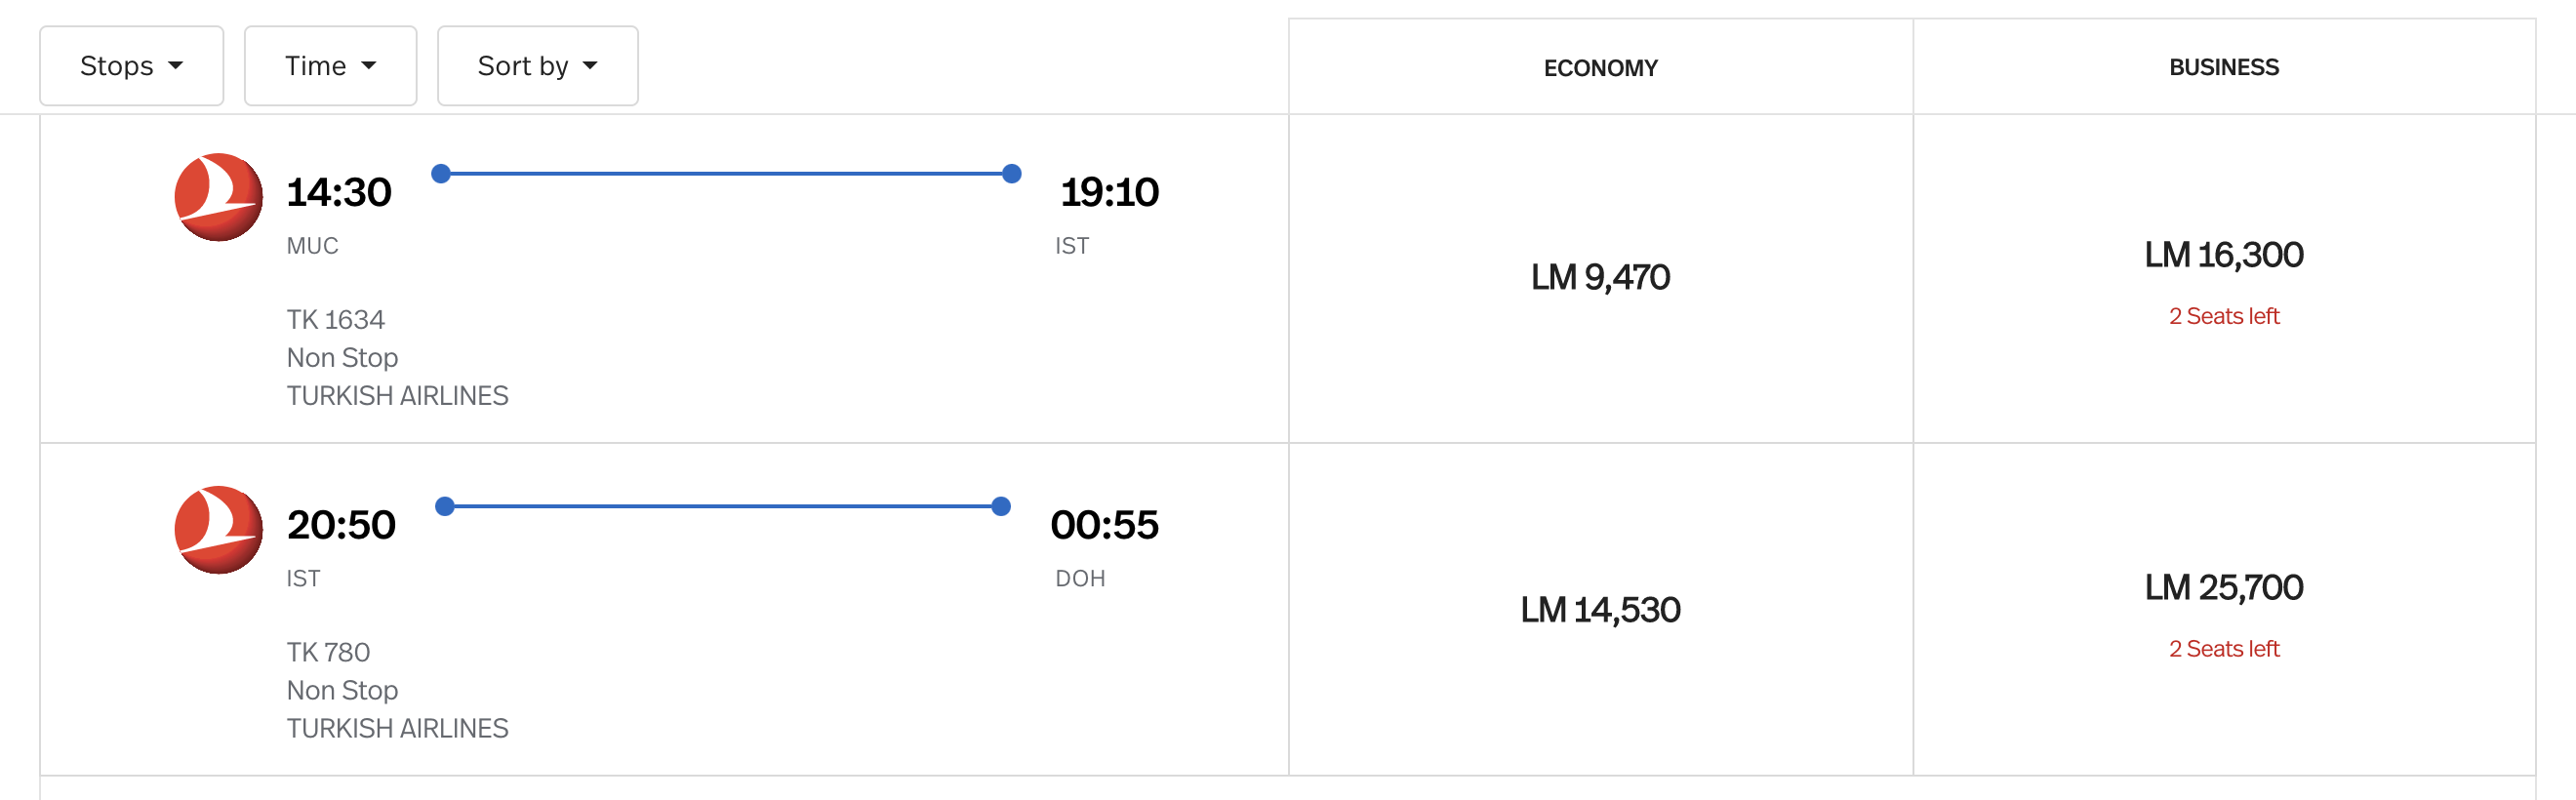Select Business fare LM 25,700
This screenshot has width=2576, height=800.
2223,588
